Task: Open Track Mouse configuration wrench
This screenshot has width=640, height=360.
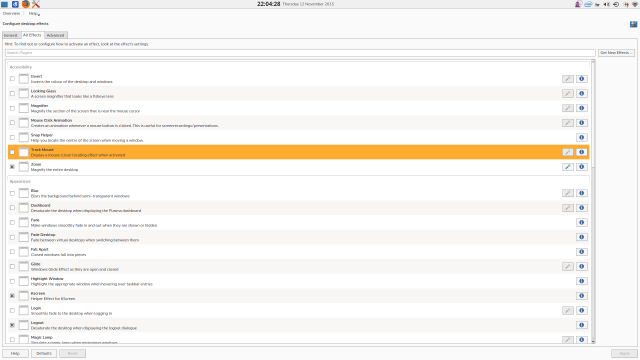Action: 568,152
